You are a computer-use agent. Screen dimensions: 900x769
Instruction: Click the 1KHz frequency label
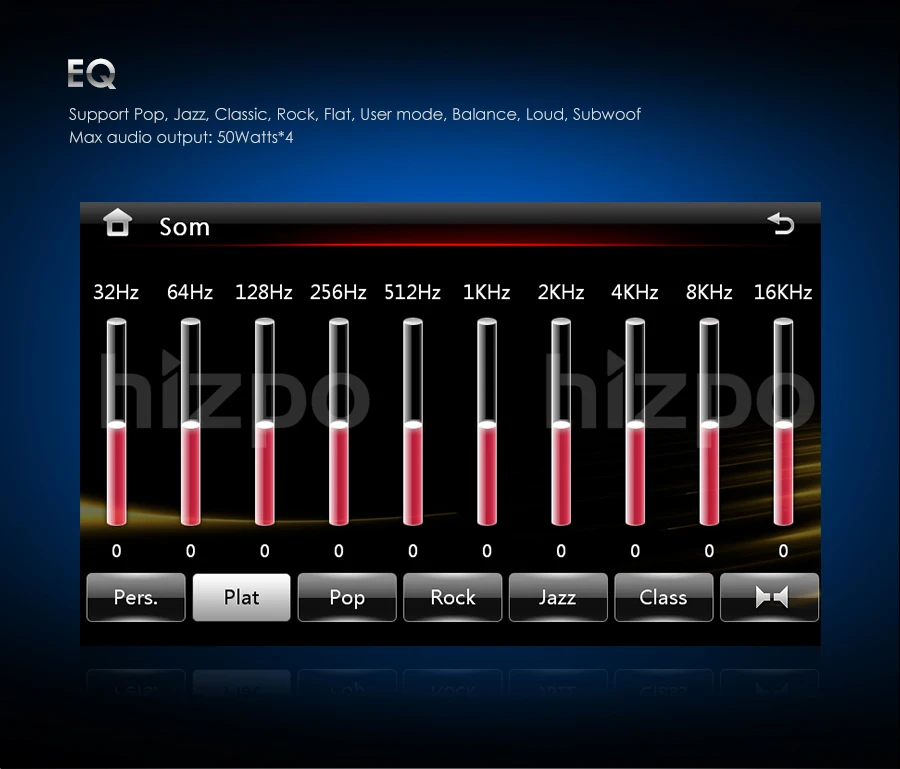click(487, 292)
